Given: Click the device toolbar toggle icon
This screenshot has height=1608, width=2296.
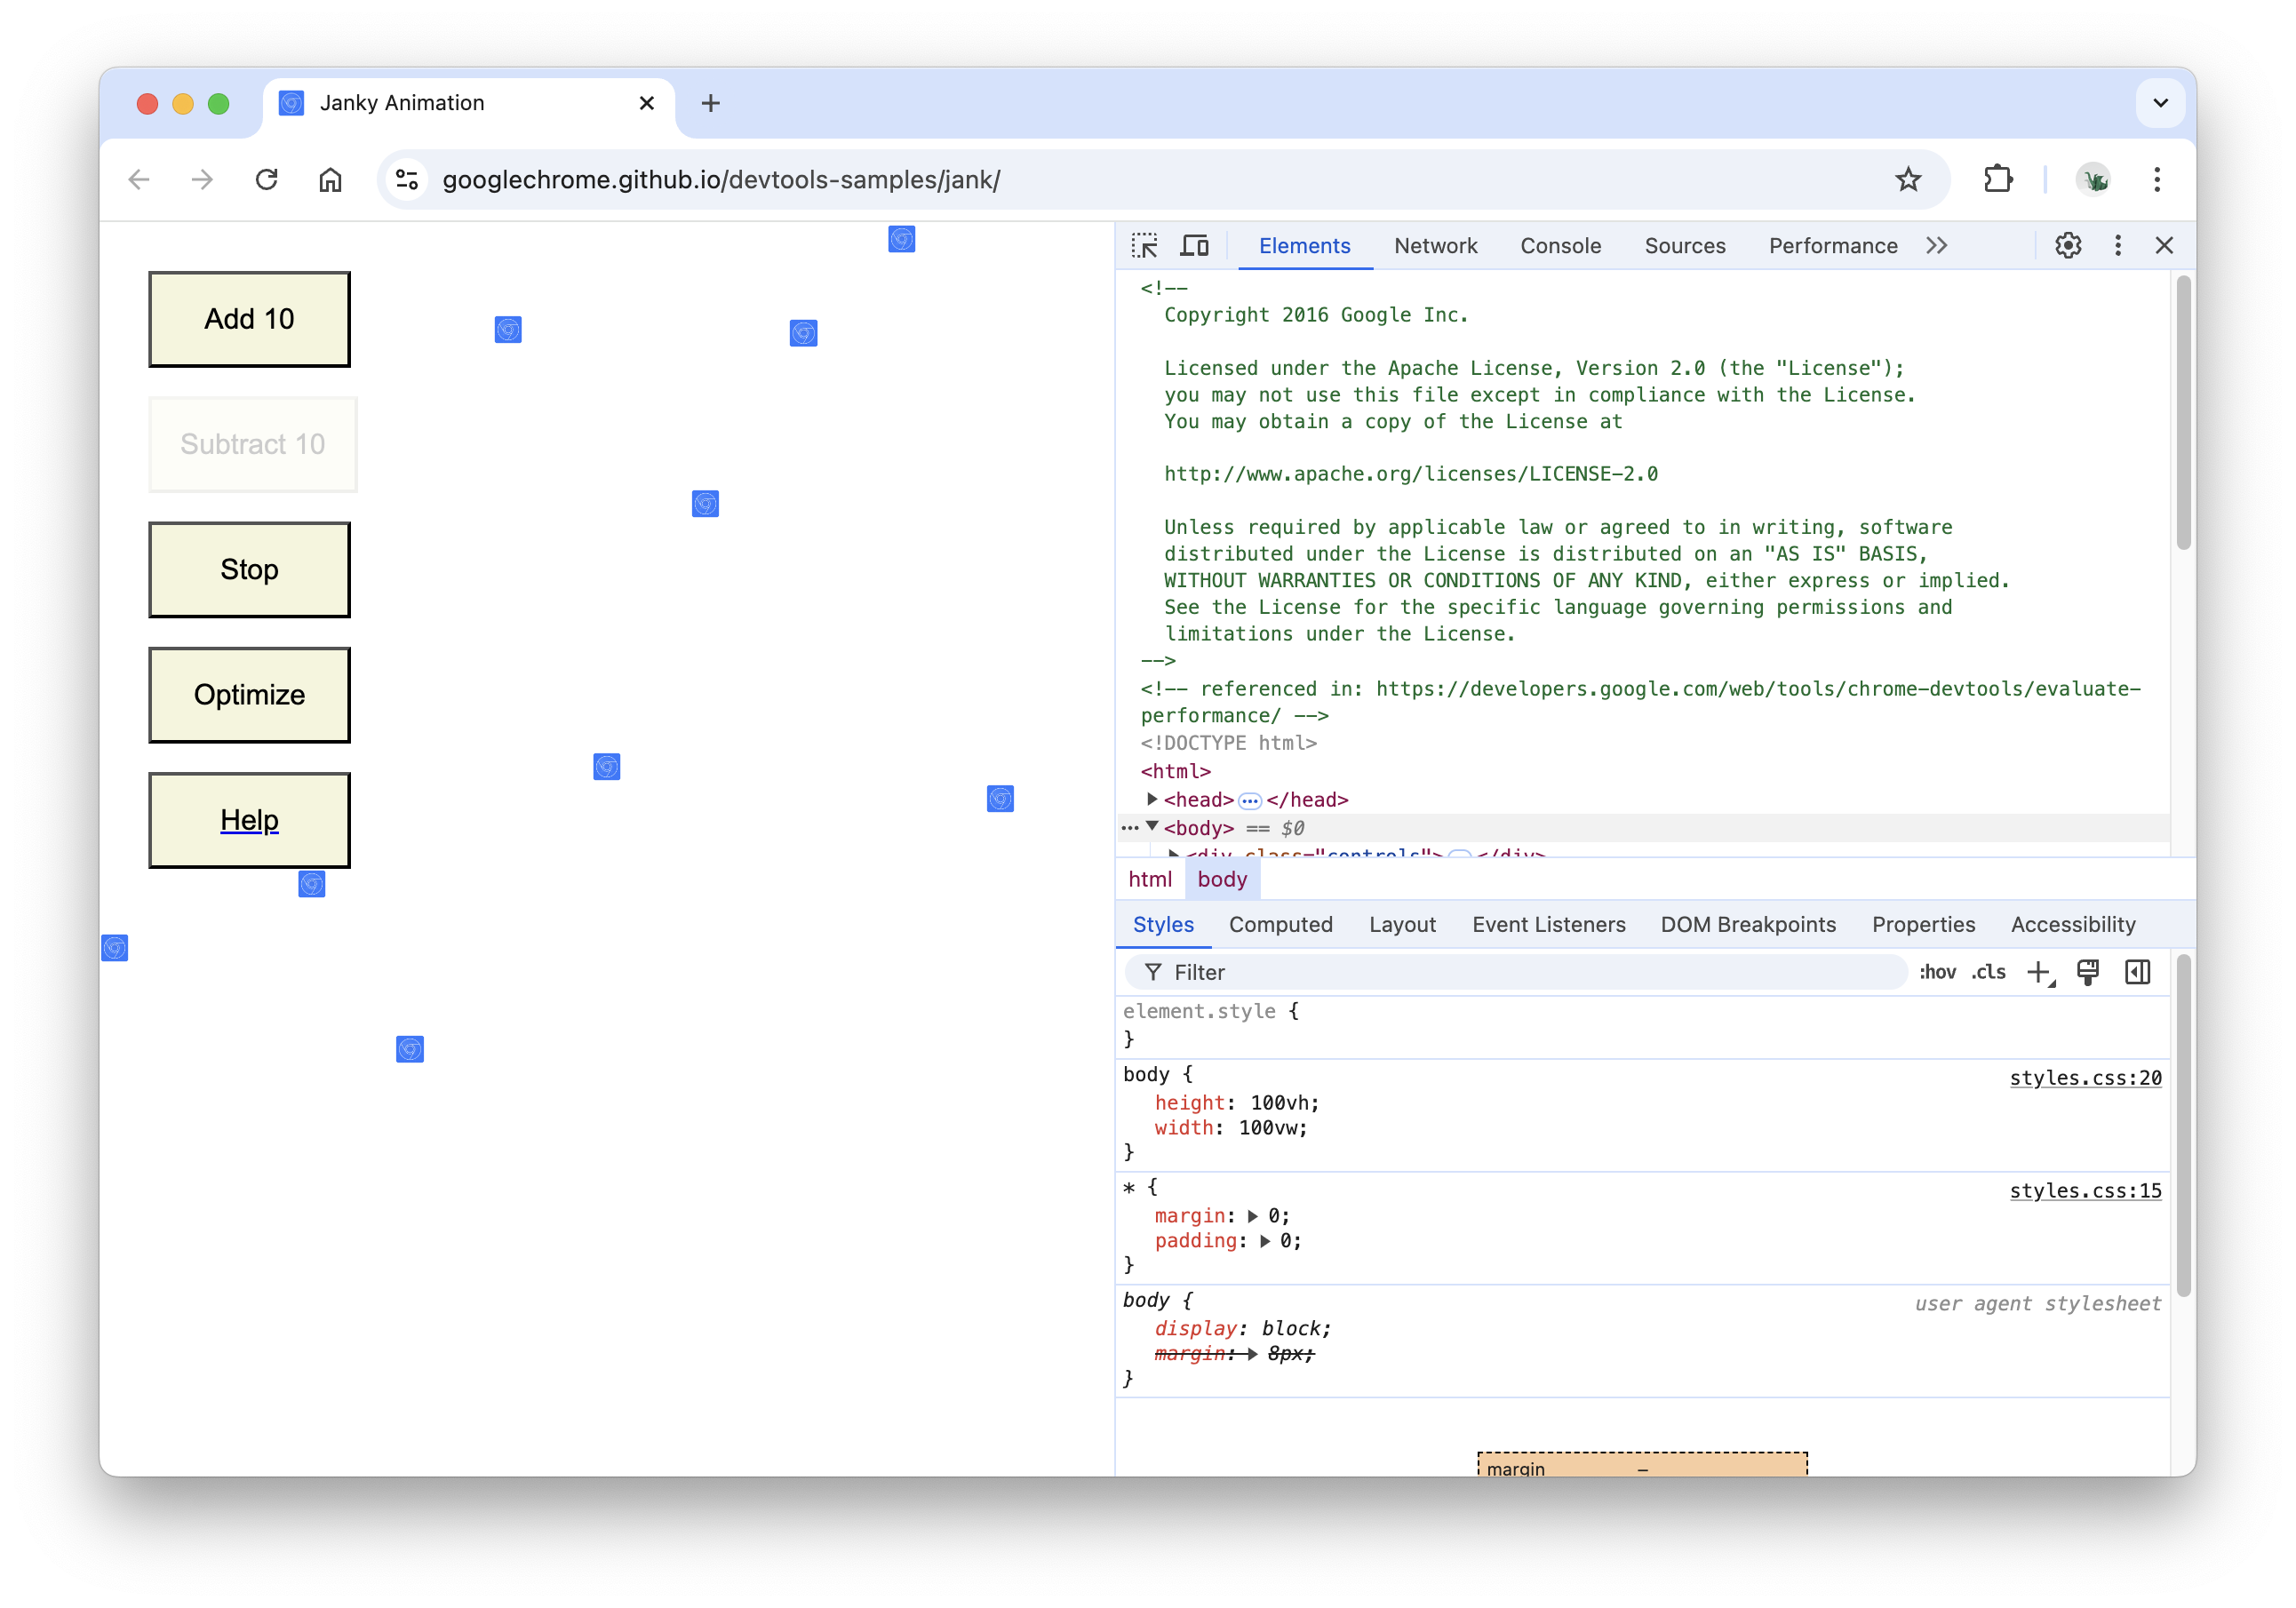Looking at the screenshot, I should coord(1197,244).
